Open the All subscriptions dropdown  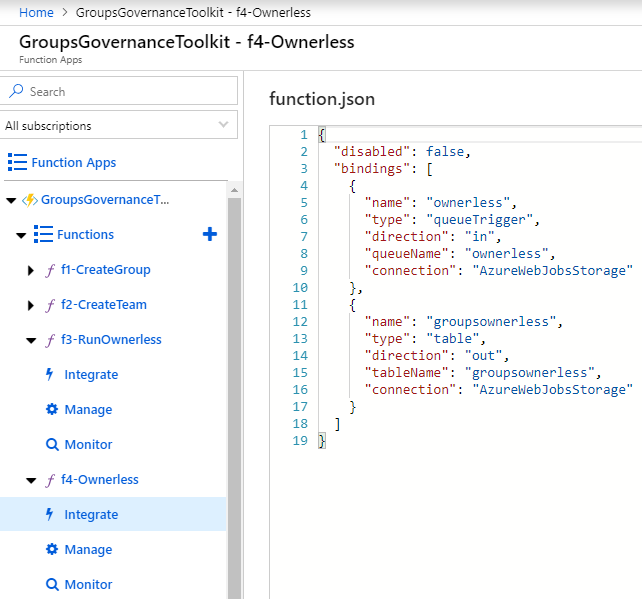coord(119,126)
